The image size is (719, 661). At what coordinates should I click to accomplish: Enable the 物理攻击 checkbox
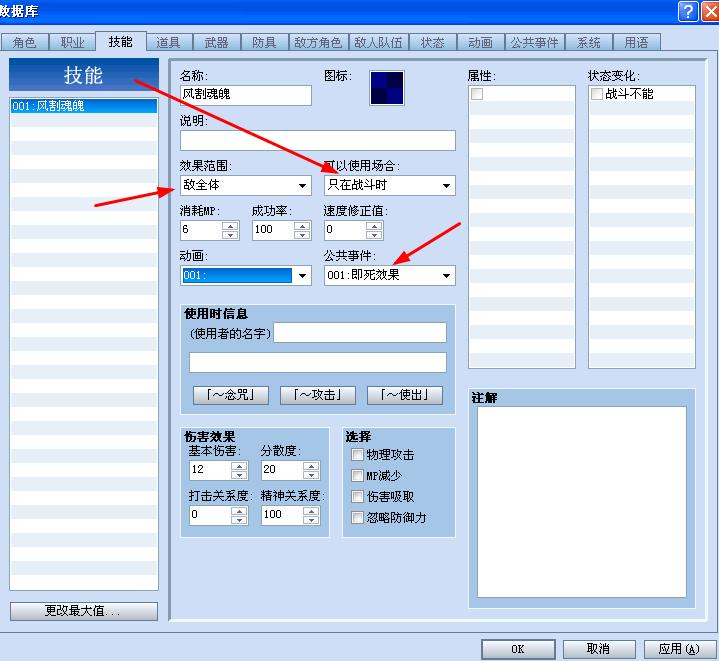tap(357, 455)
